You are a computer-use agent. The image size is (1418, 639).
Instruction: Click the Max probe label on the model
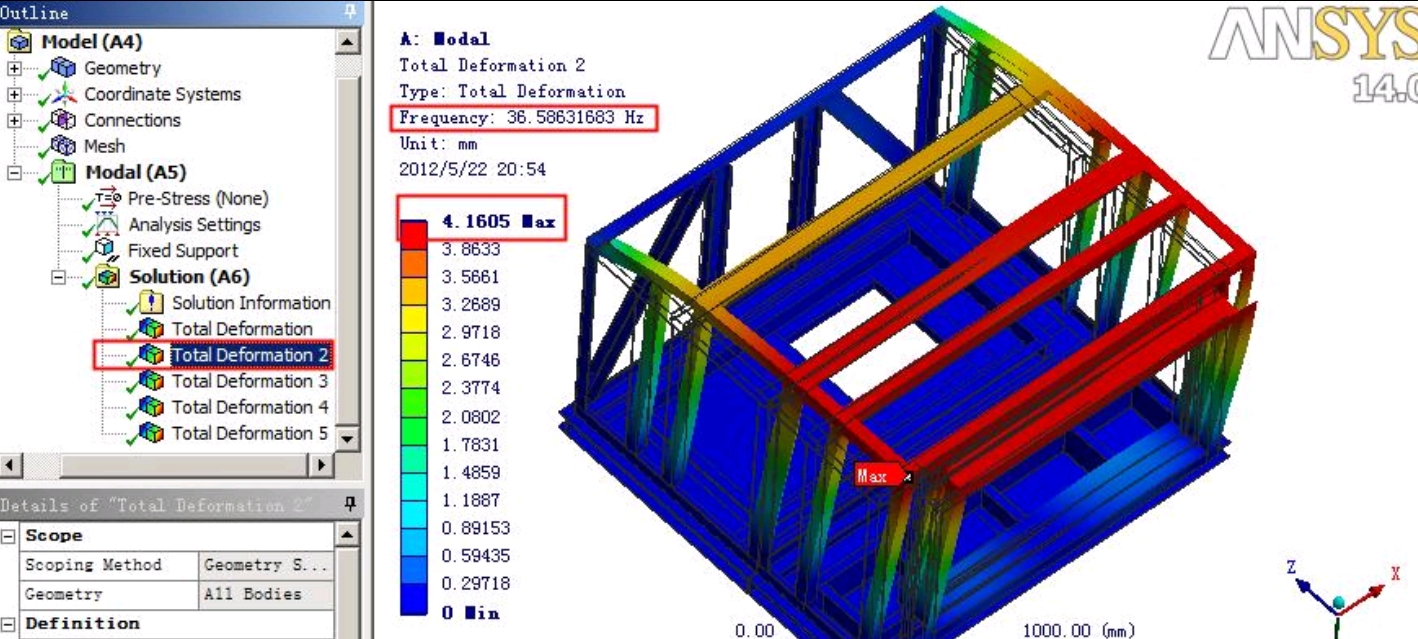pos(877,476)
